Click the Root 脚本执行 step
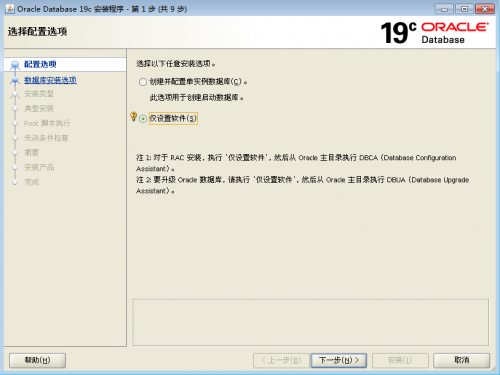The height and width of the screenshot is (375, 500). [x=47, y=123]
